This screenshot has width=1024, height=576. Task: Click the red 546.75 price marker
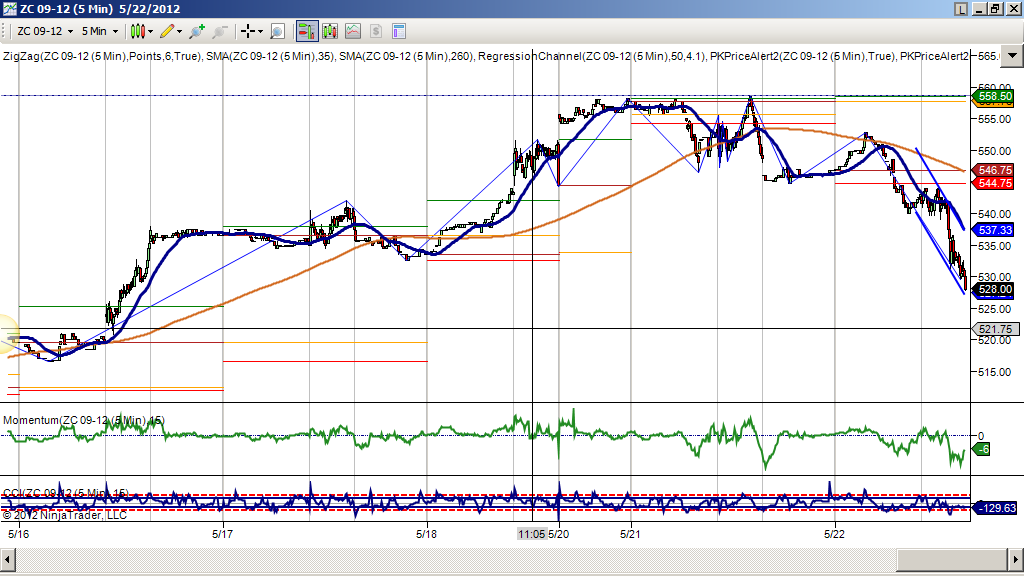coord(993,170)
